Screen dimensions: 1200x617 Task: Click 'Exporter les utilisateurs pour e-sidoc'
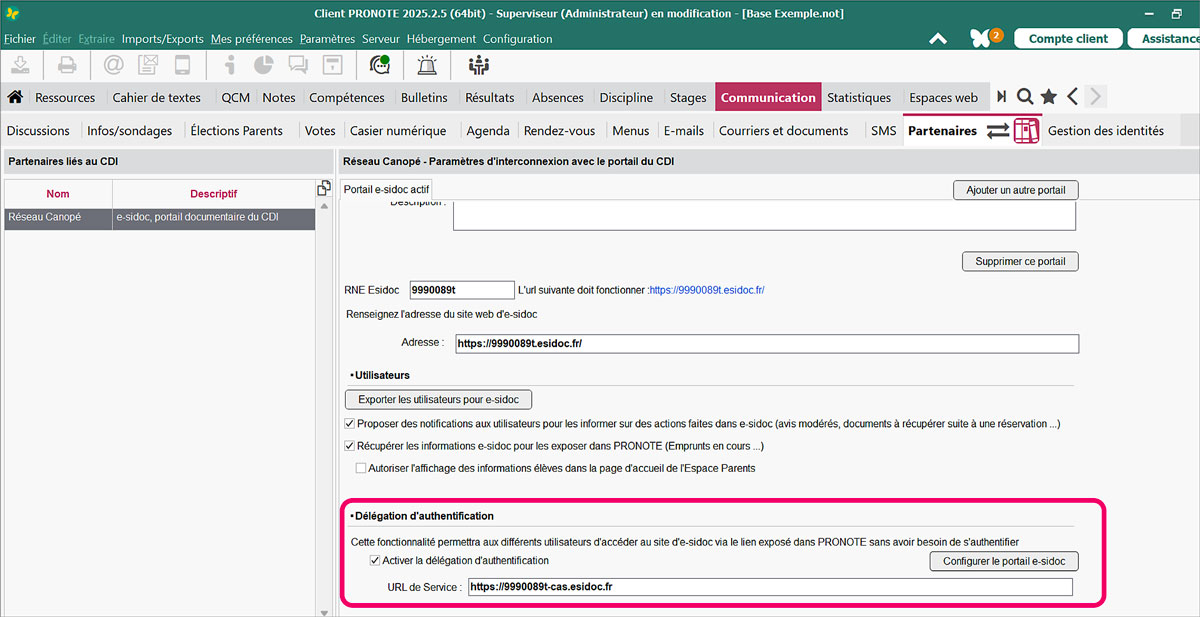439,400
